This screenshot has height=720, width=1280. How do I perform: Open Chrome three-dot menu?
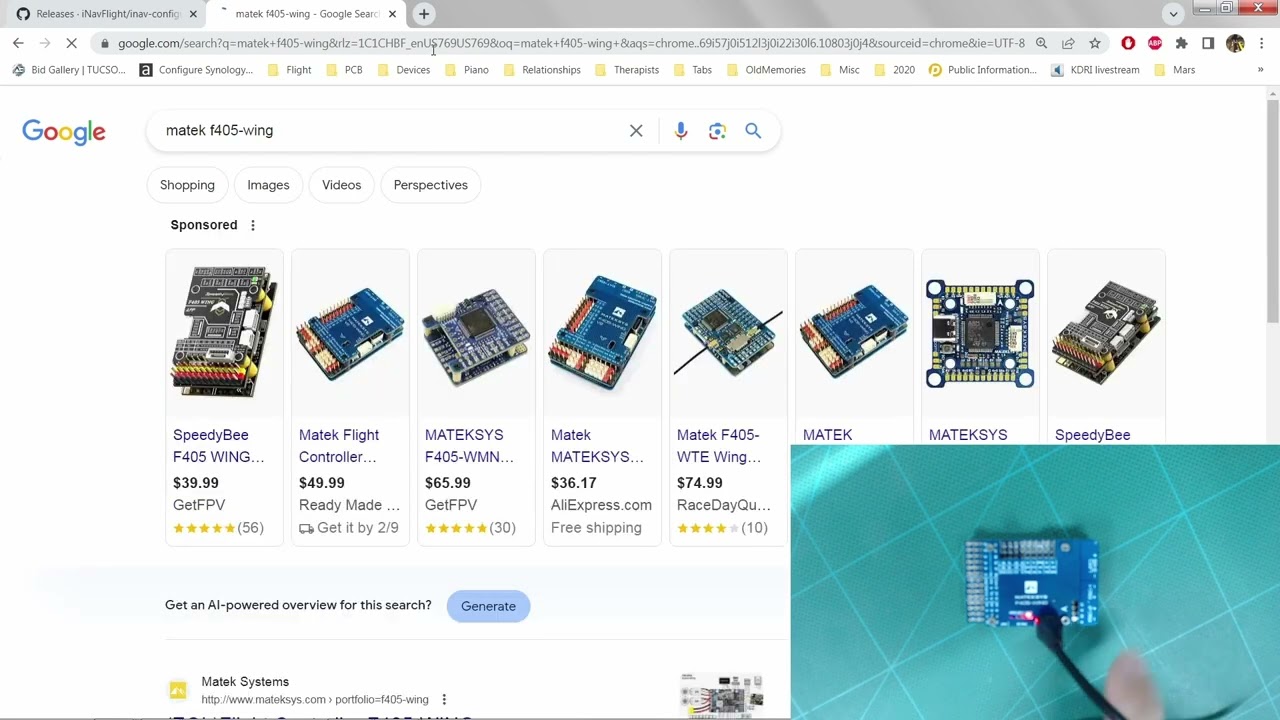1262,43
